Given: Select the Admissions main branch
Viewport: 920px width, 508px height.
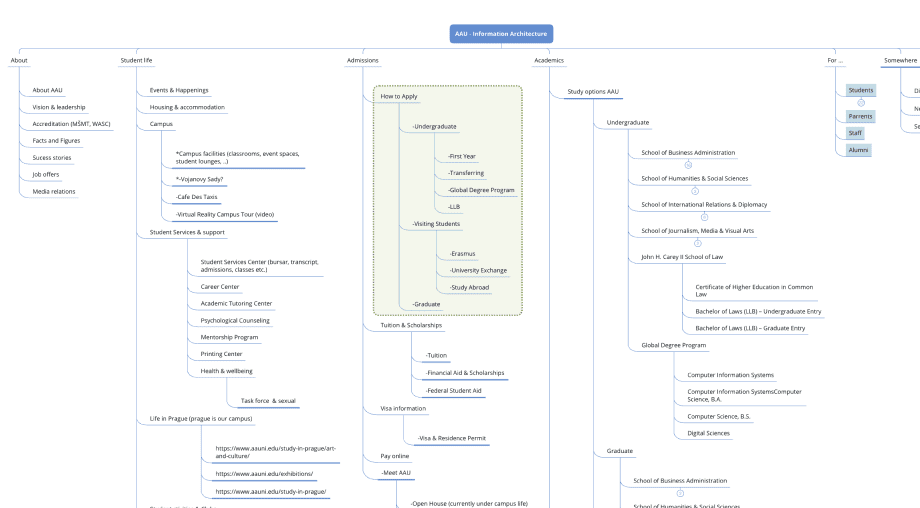Looking at the screenshot, I should [363, 60].
